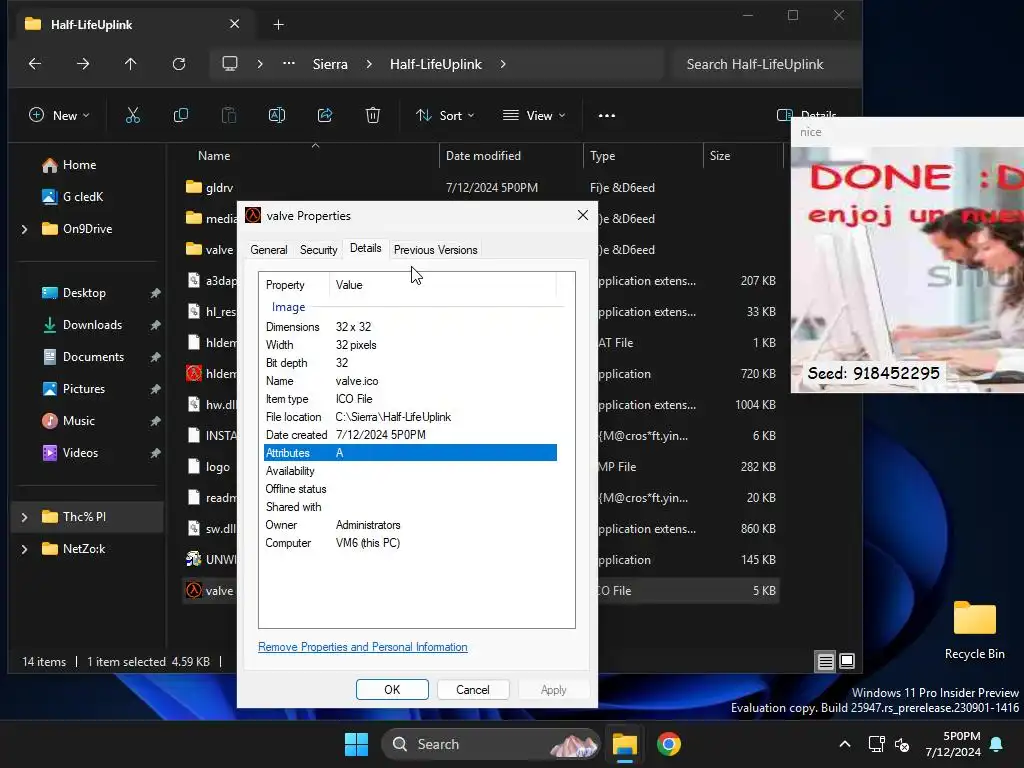The image size is (1024, 768).
Task: Open the notification bell
Action: [997, 744]
